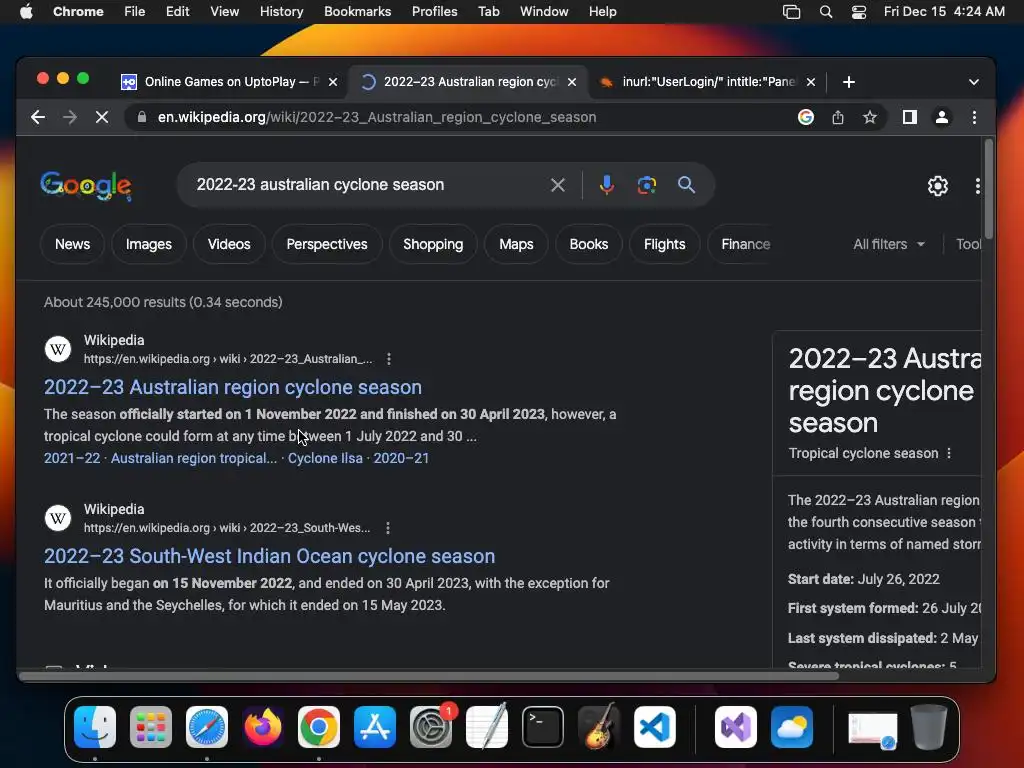Open Google quick settings gear

pyautogui.click(x=938, y=186)
